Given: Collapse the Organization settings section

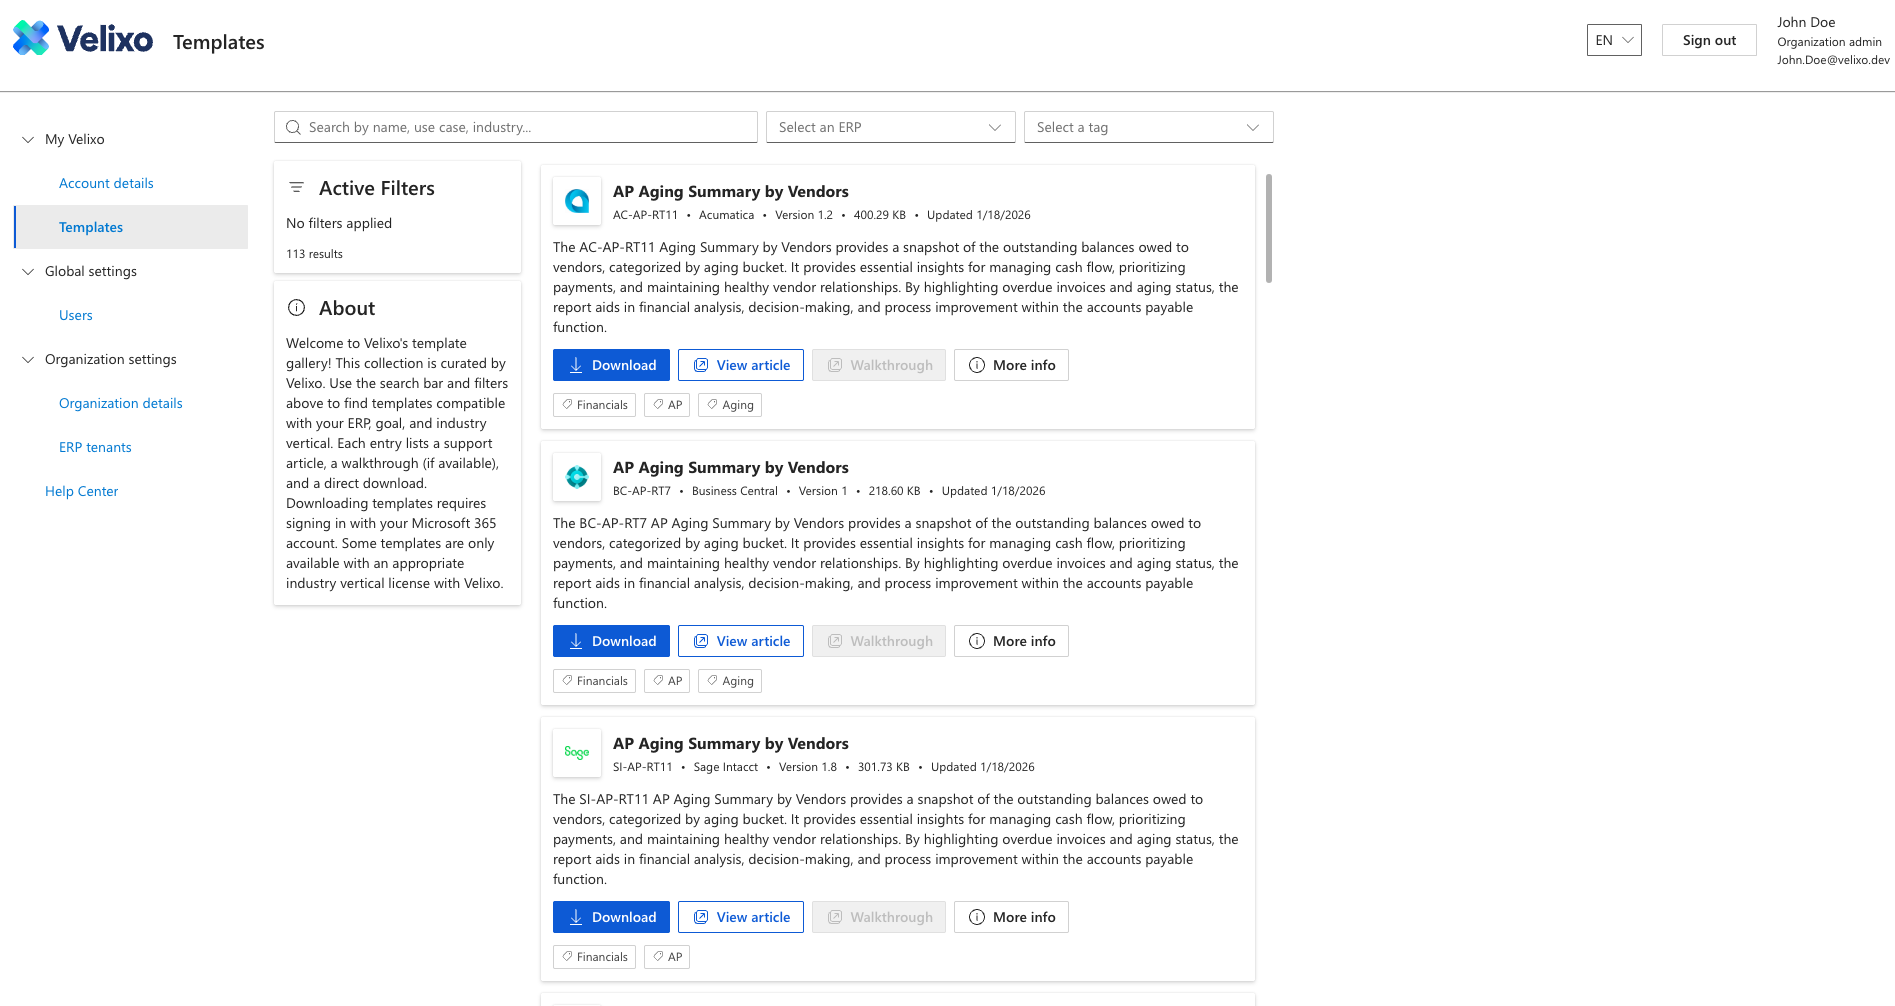Looking at the screenshot, I should point(28,360).
